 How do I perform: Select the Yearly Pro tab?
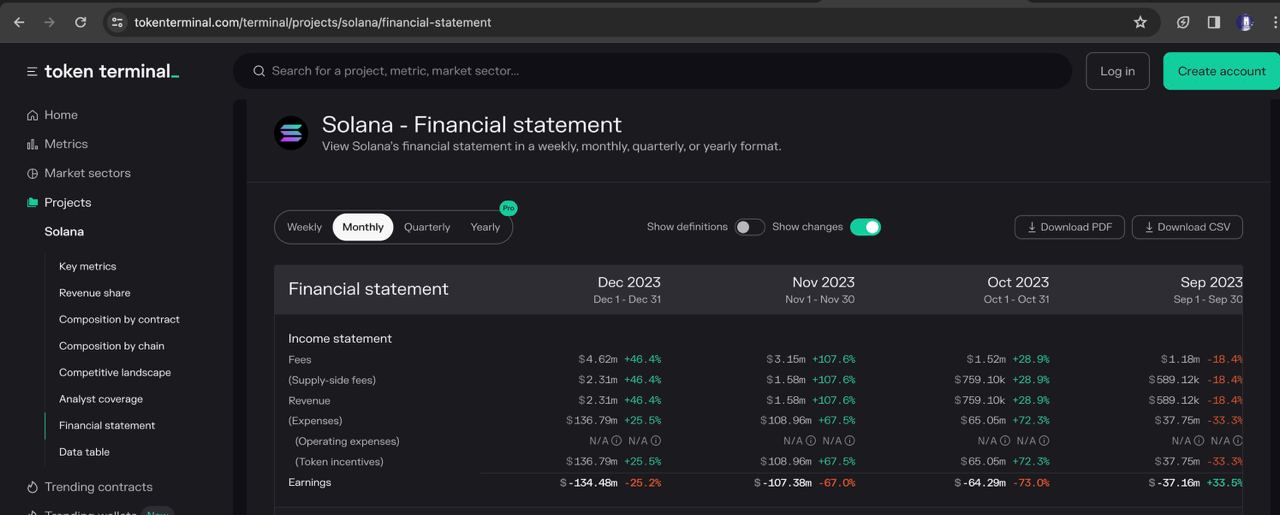(x=485, y=227)
